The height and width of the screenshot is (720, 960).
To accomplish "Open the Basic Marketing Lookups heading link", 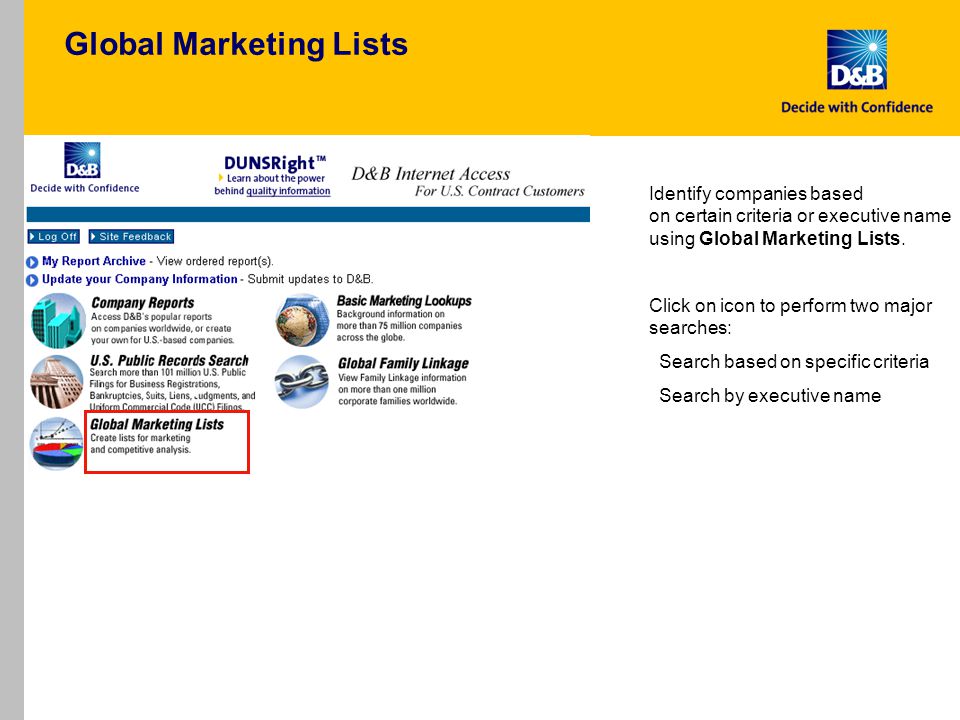I will (404, 301).
